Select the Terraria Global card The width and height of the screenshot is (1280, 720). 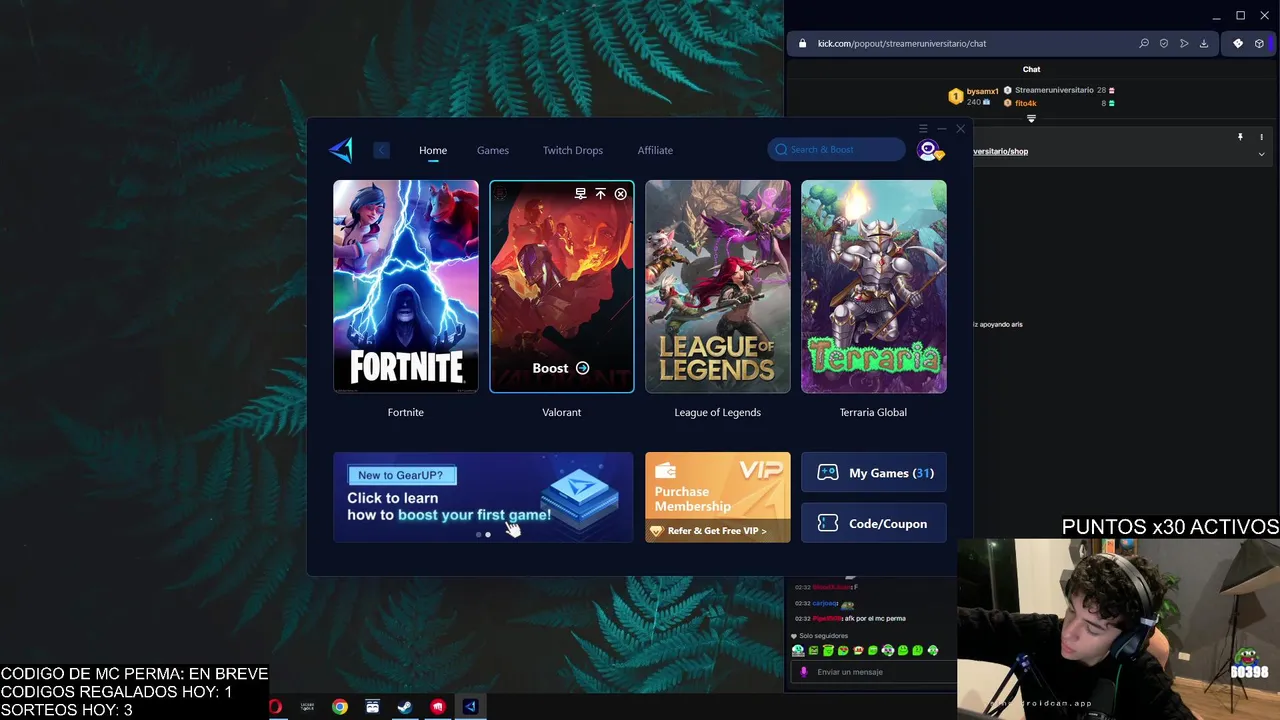[873, 286]
